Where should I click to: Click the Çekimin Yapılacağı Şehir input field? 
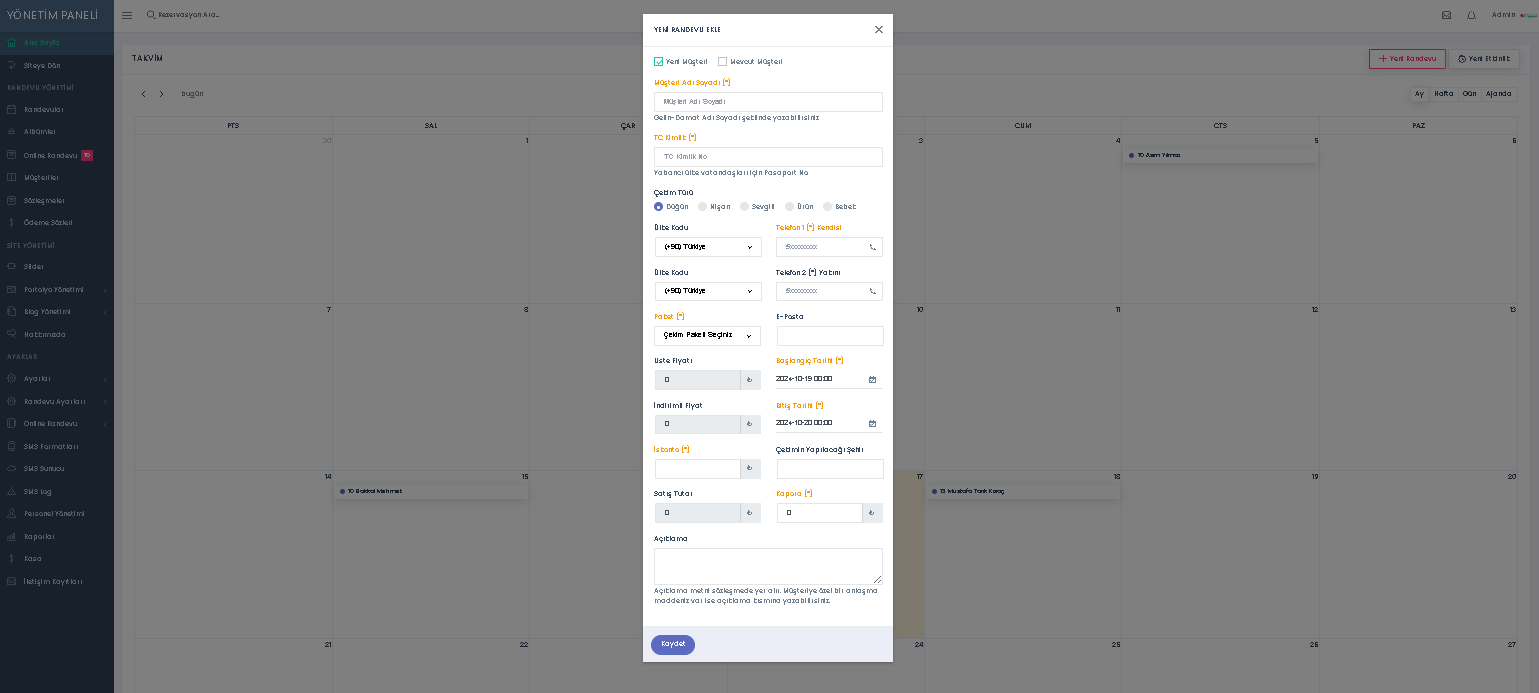(x=830, y=469)
